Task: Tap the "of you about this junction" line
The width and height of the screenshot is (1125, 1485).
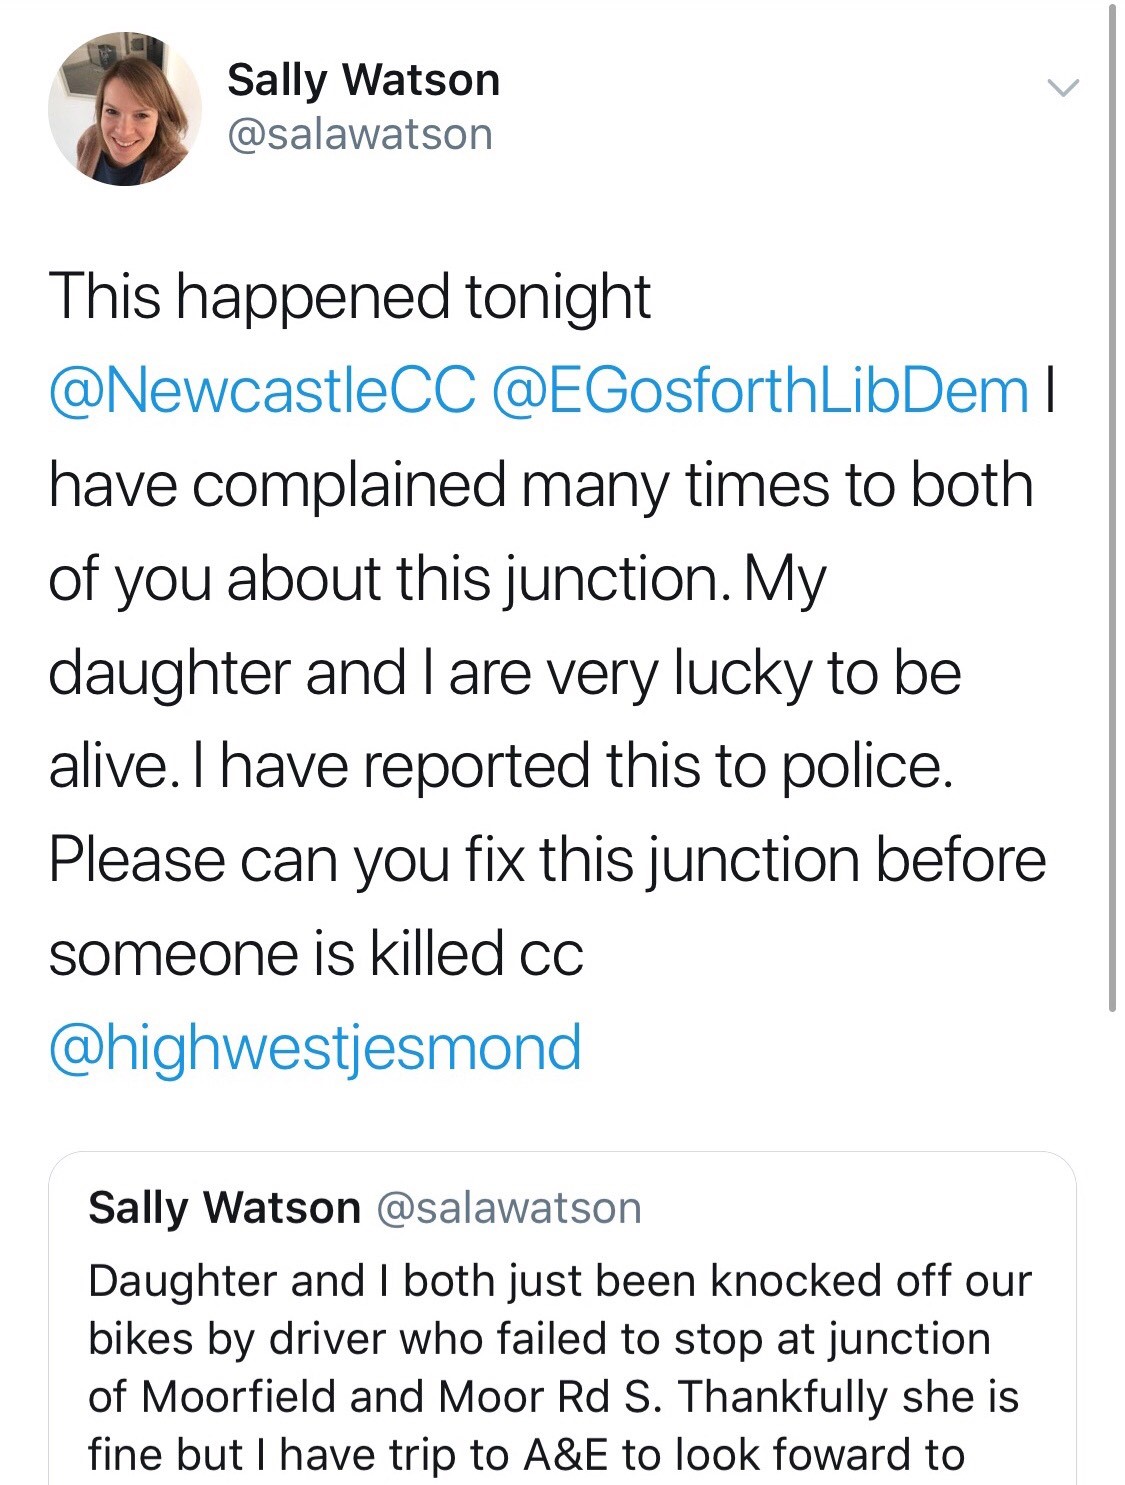Action: point(437,578)
